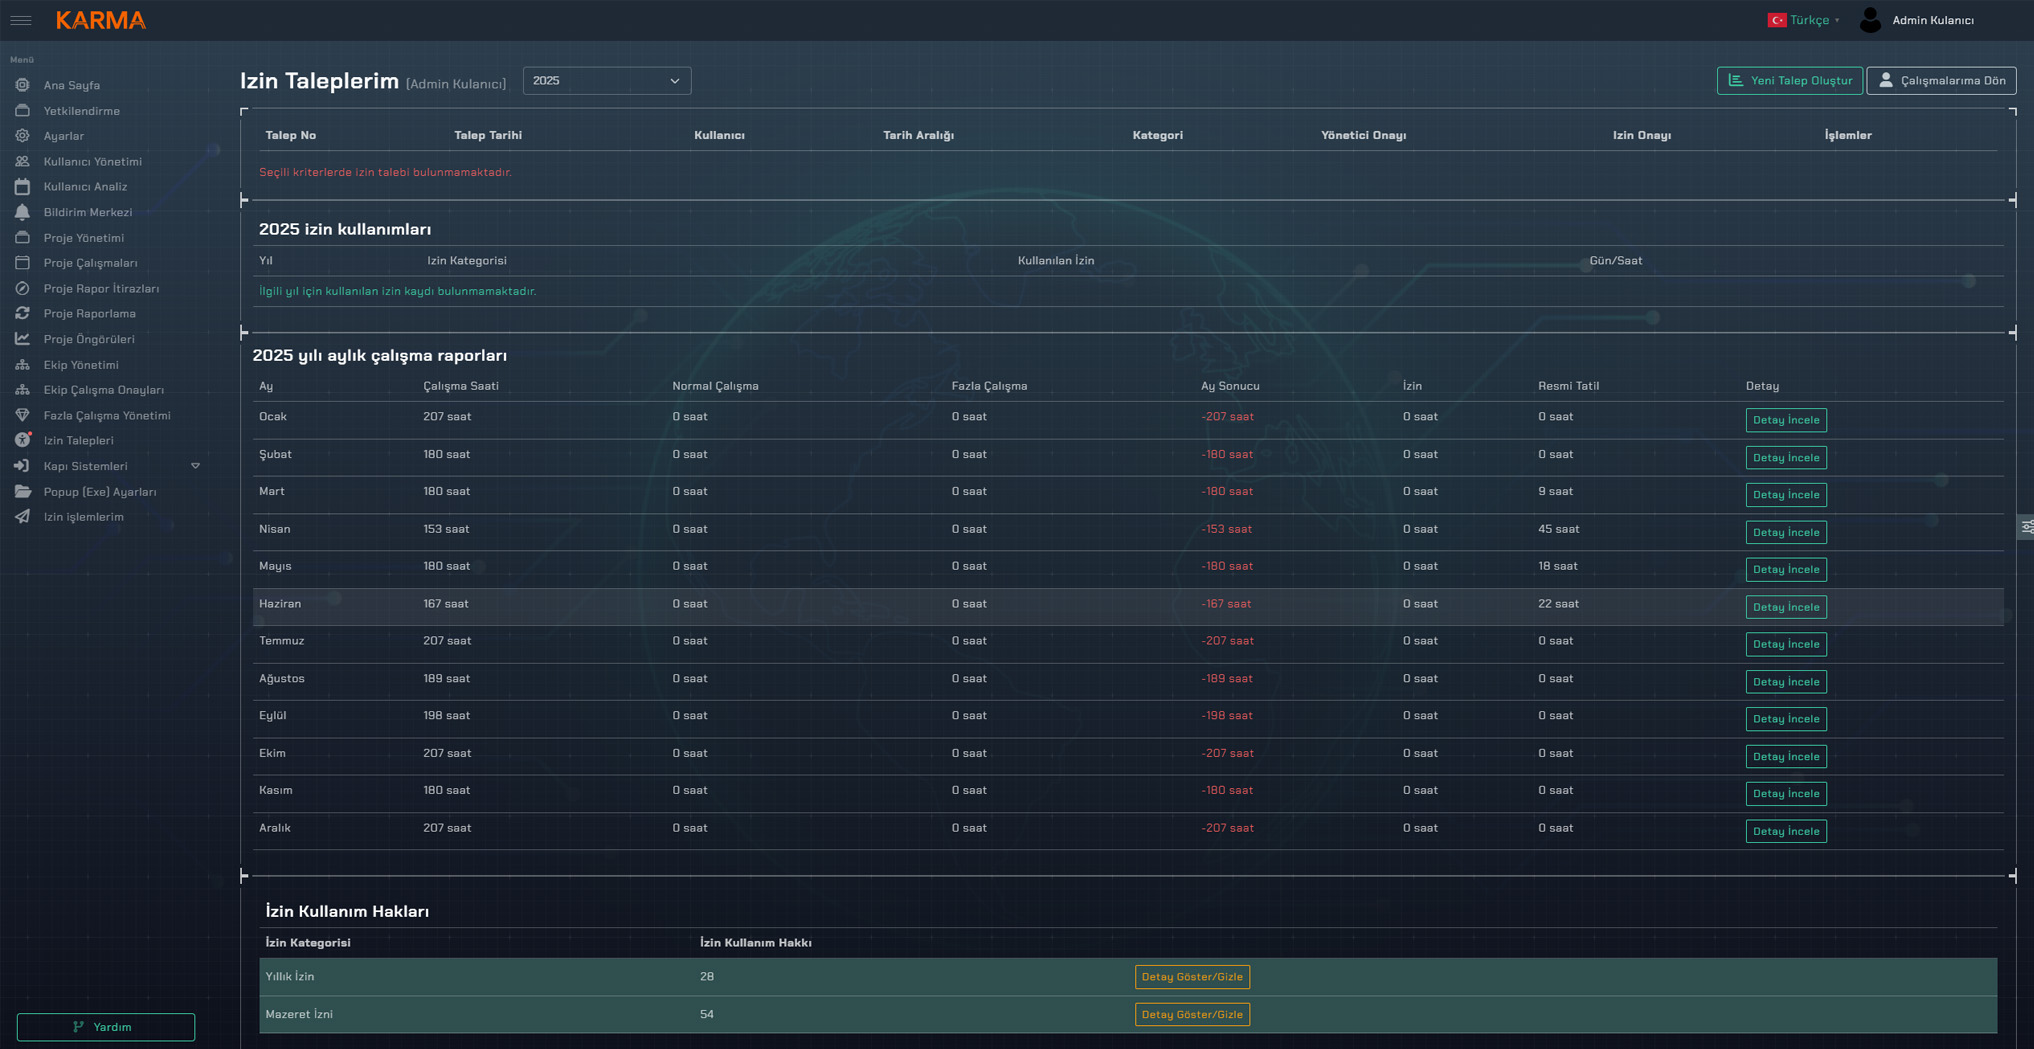Click the İzin İşlemleri paper plane icon
The image size is (2034, 1049).
click(x=22, y=517)
